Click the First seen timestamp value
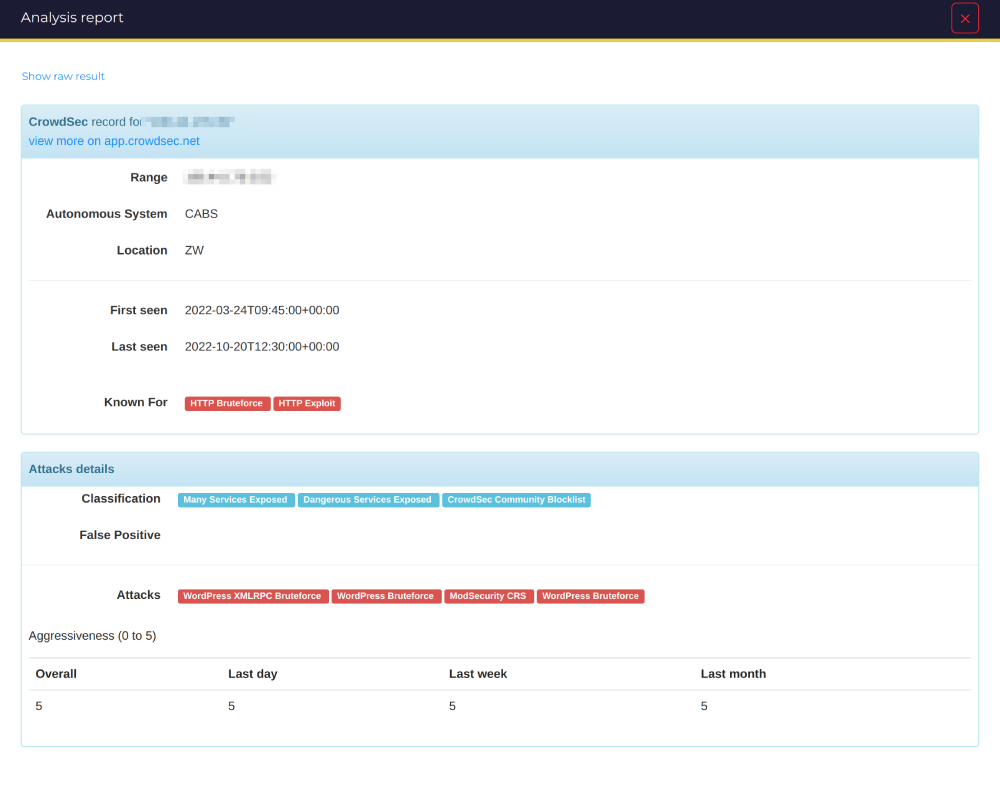This screenshot has height=789, width=1000. tap(262, 311)
